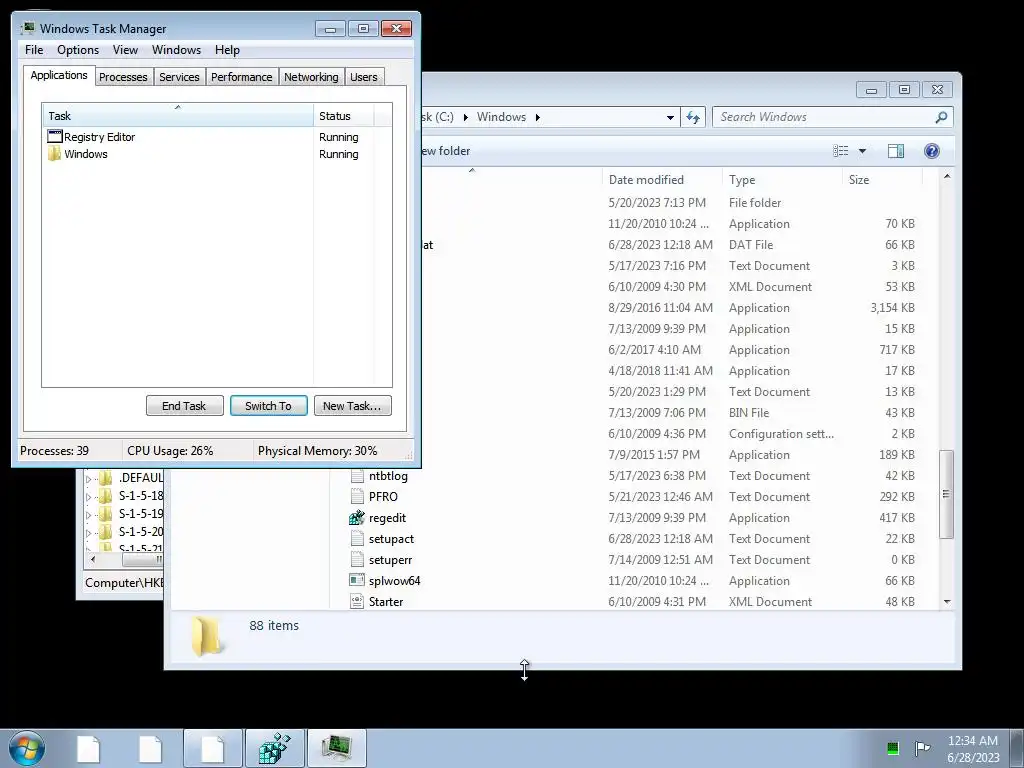Click the Switch To button
This screenshot has width=1024, height=768.
268,406
